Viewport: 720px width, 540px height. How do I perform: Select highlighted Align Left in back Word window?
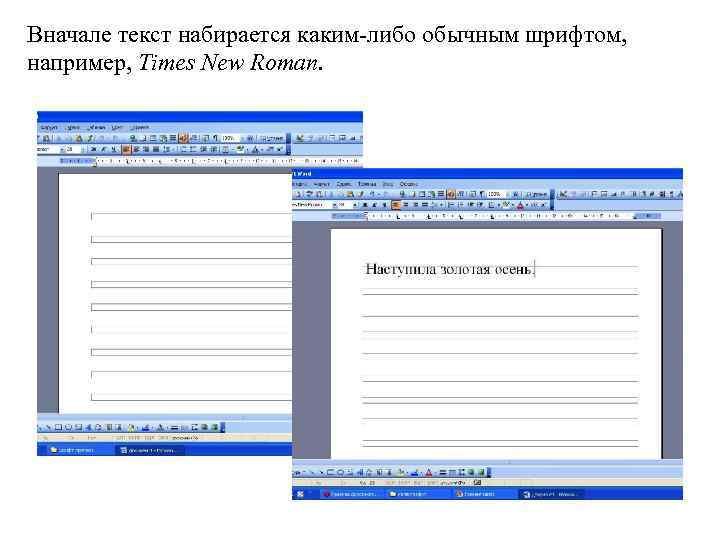pos(126,149)
